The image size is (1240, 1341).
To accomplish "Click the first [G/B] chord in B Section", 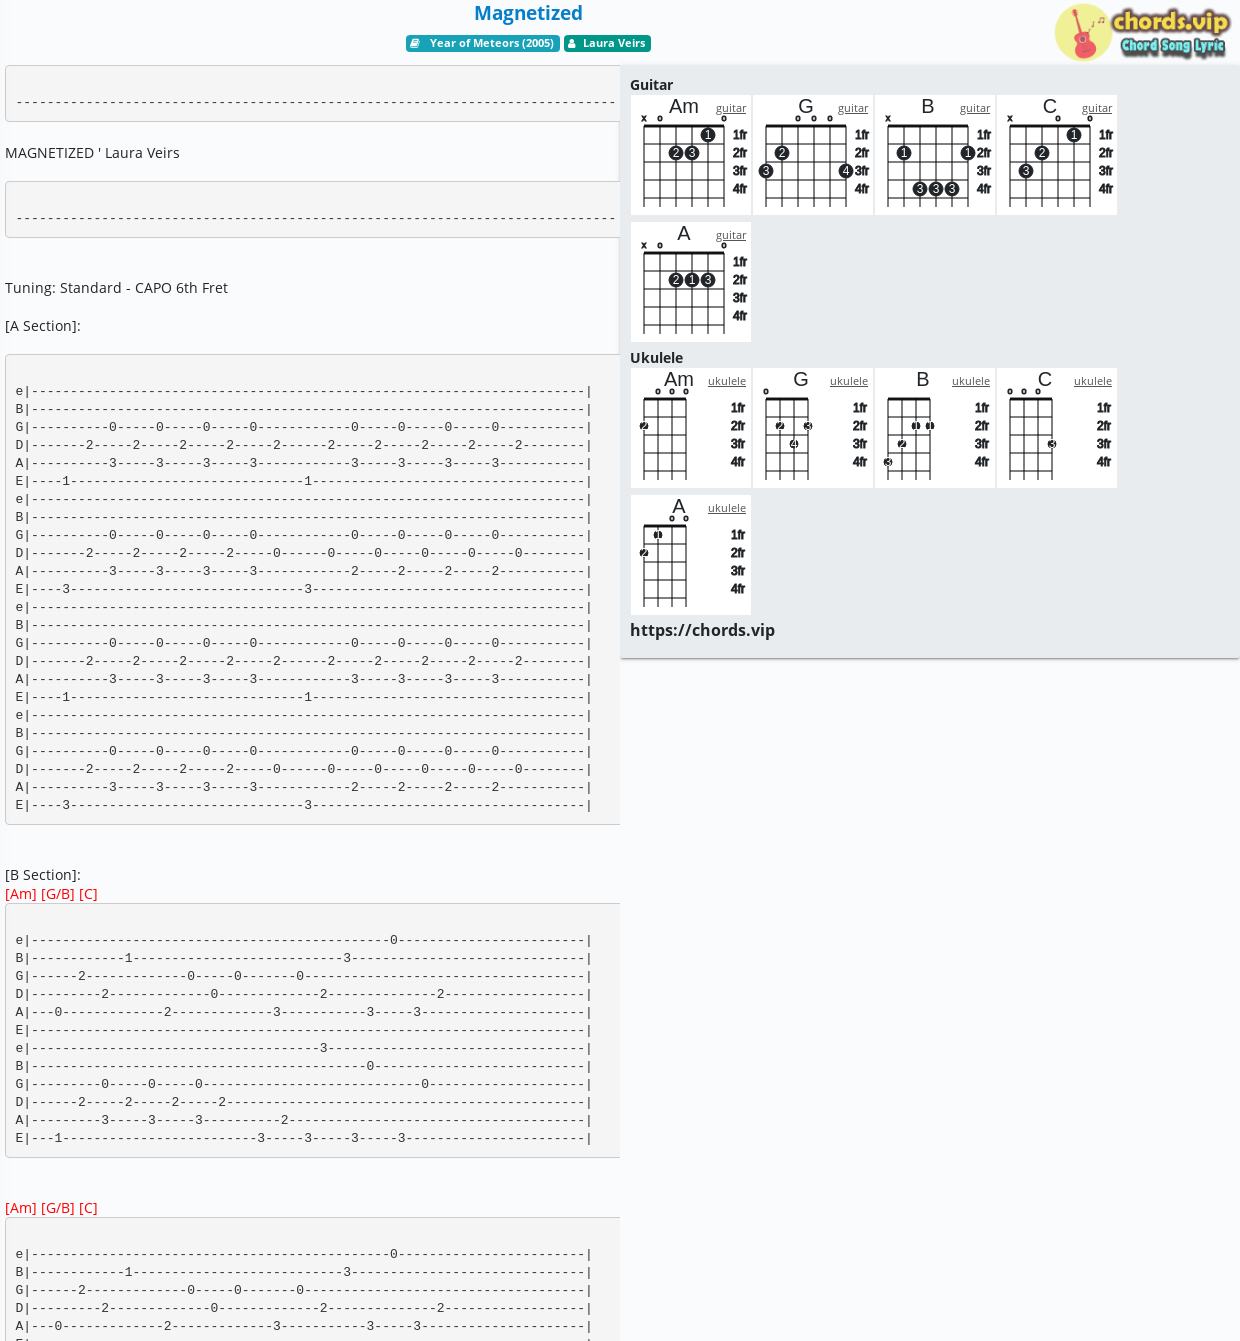I will (58, 894).
